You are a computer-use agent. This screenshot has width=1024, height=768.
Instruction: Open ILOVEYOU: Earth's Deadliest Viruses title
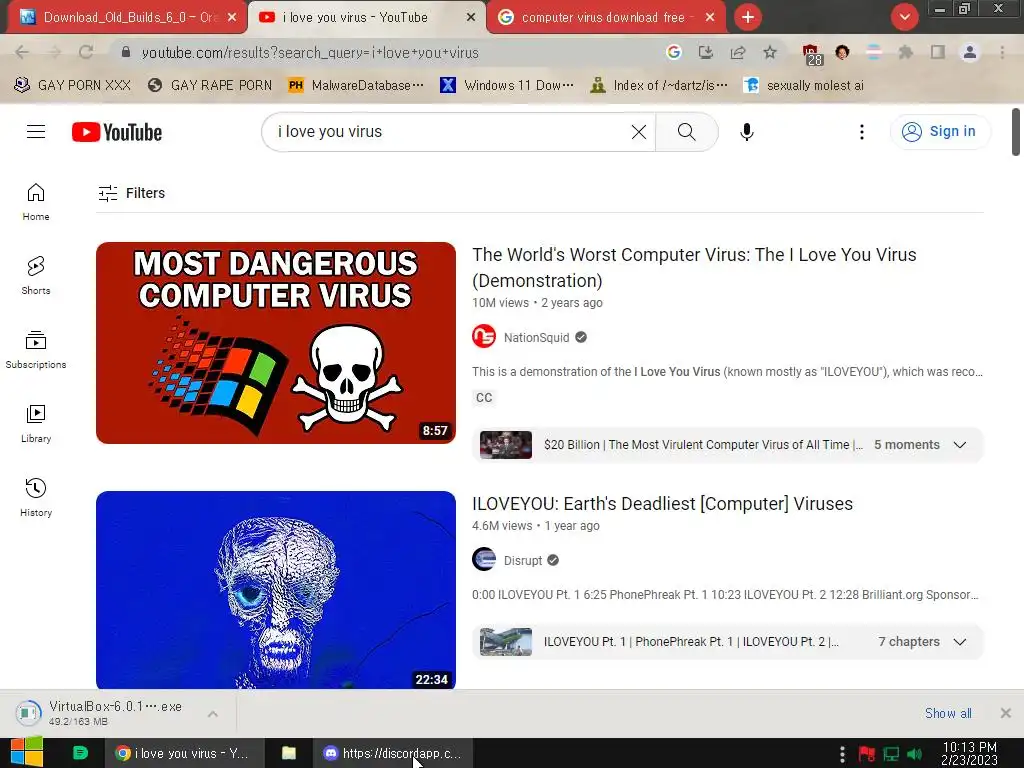(x=662, y=504)
